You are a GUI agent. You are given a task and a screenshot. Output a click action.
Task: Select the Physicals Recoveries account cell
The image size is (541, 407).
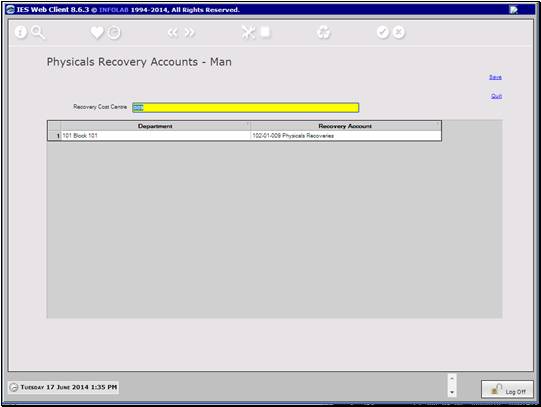point(345,136)
